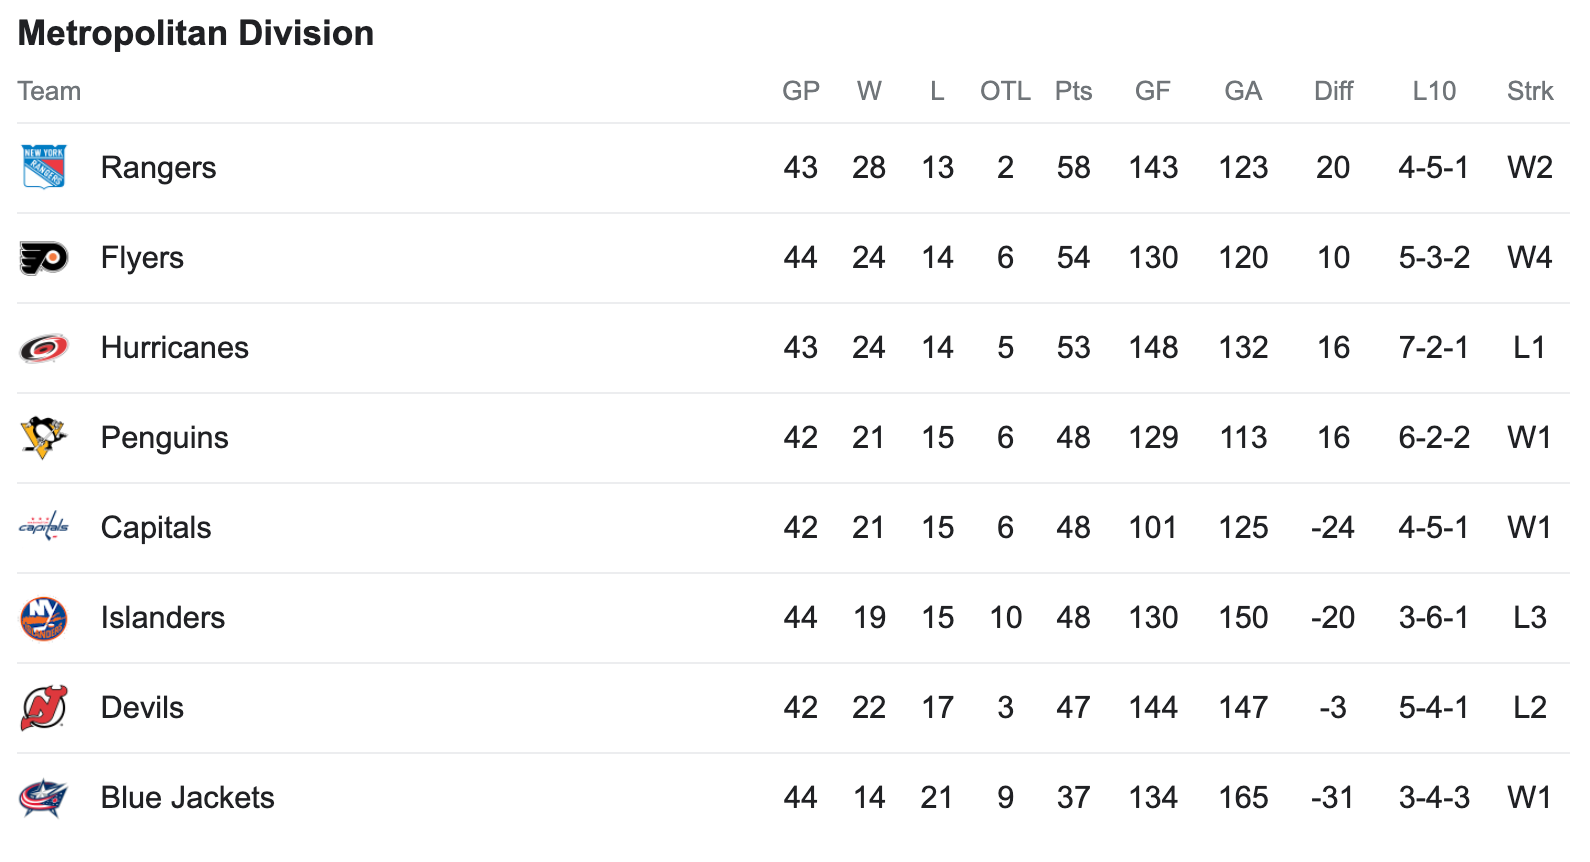Click the Columbus Blue Jackets logo
The width and height of the screenshot is (1590, 862).
44,798
